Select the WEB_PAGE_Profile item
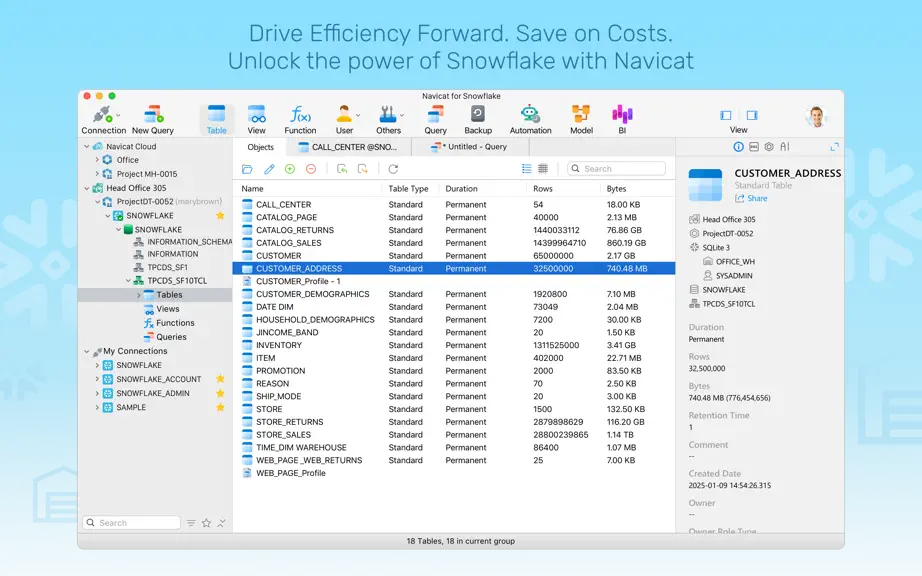The width and height of the screenshot is (922, 576). click(x=453, y=473)
